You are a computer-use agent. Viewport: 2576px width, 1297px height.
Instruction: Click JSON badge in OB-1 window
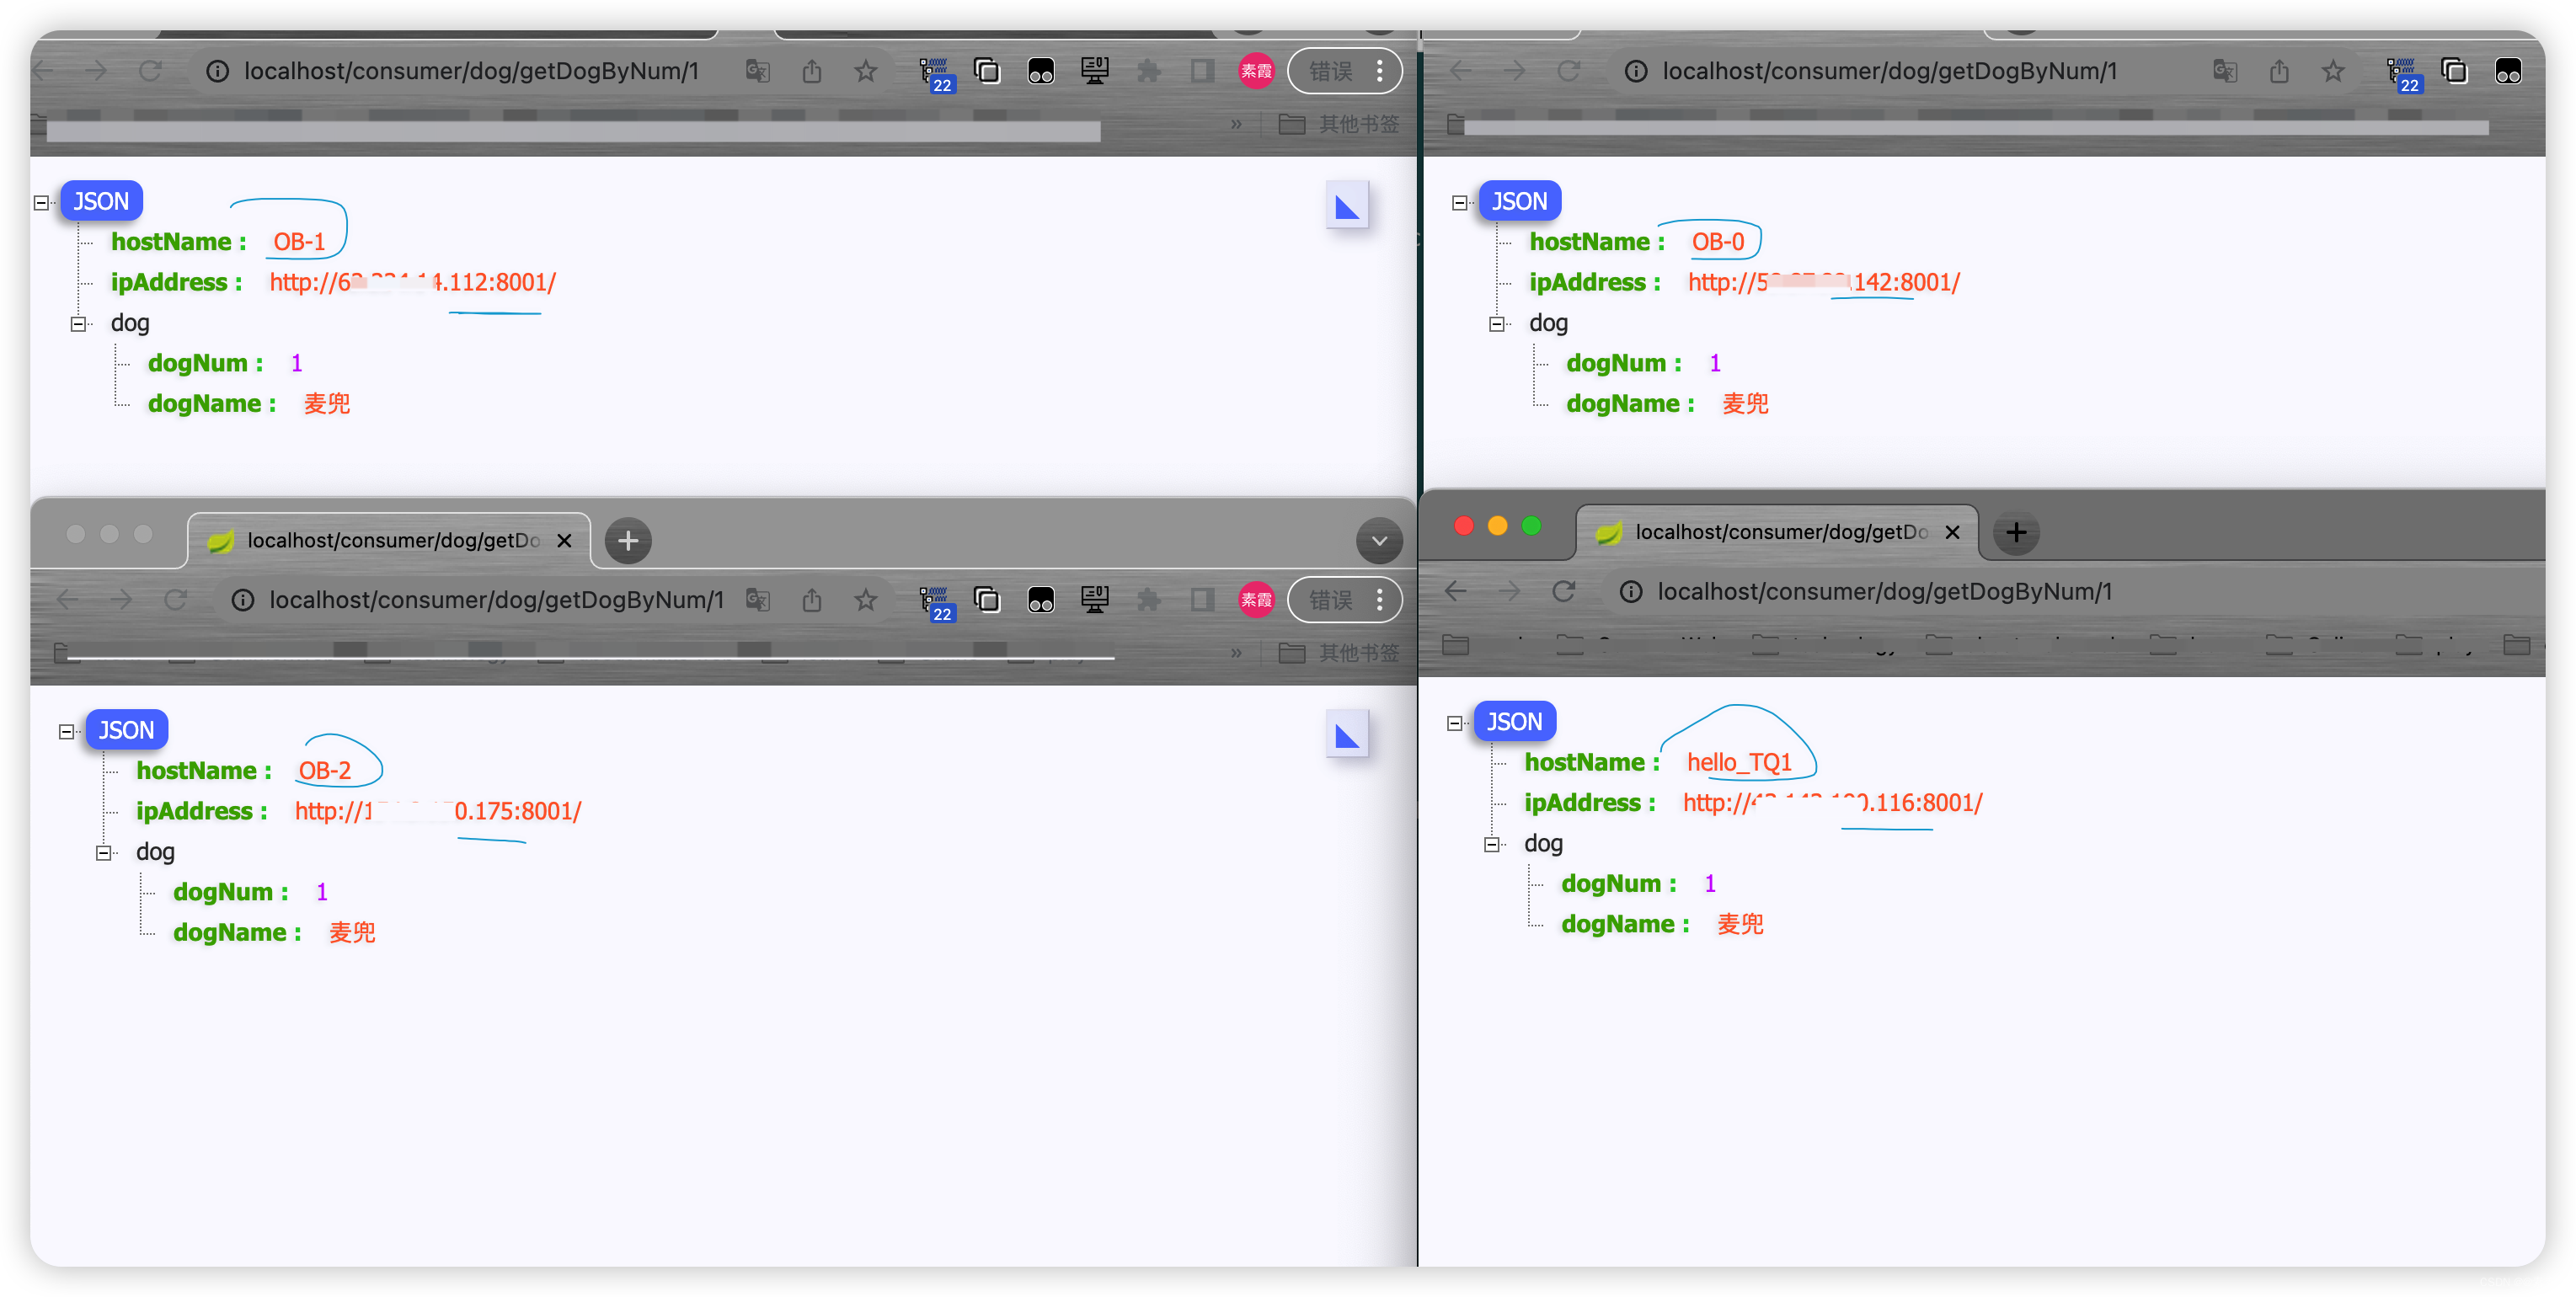click(x=101, y=201)
